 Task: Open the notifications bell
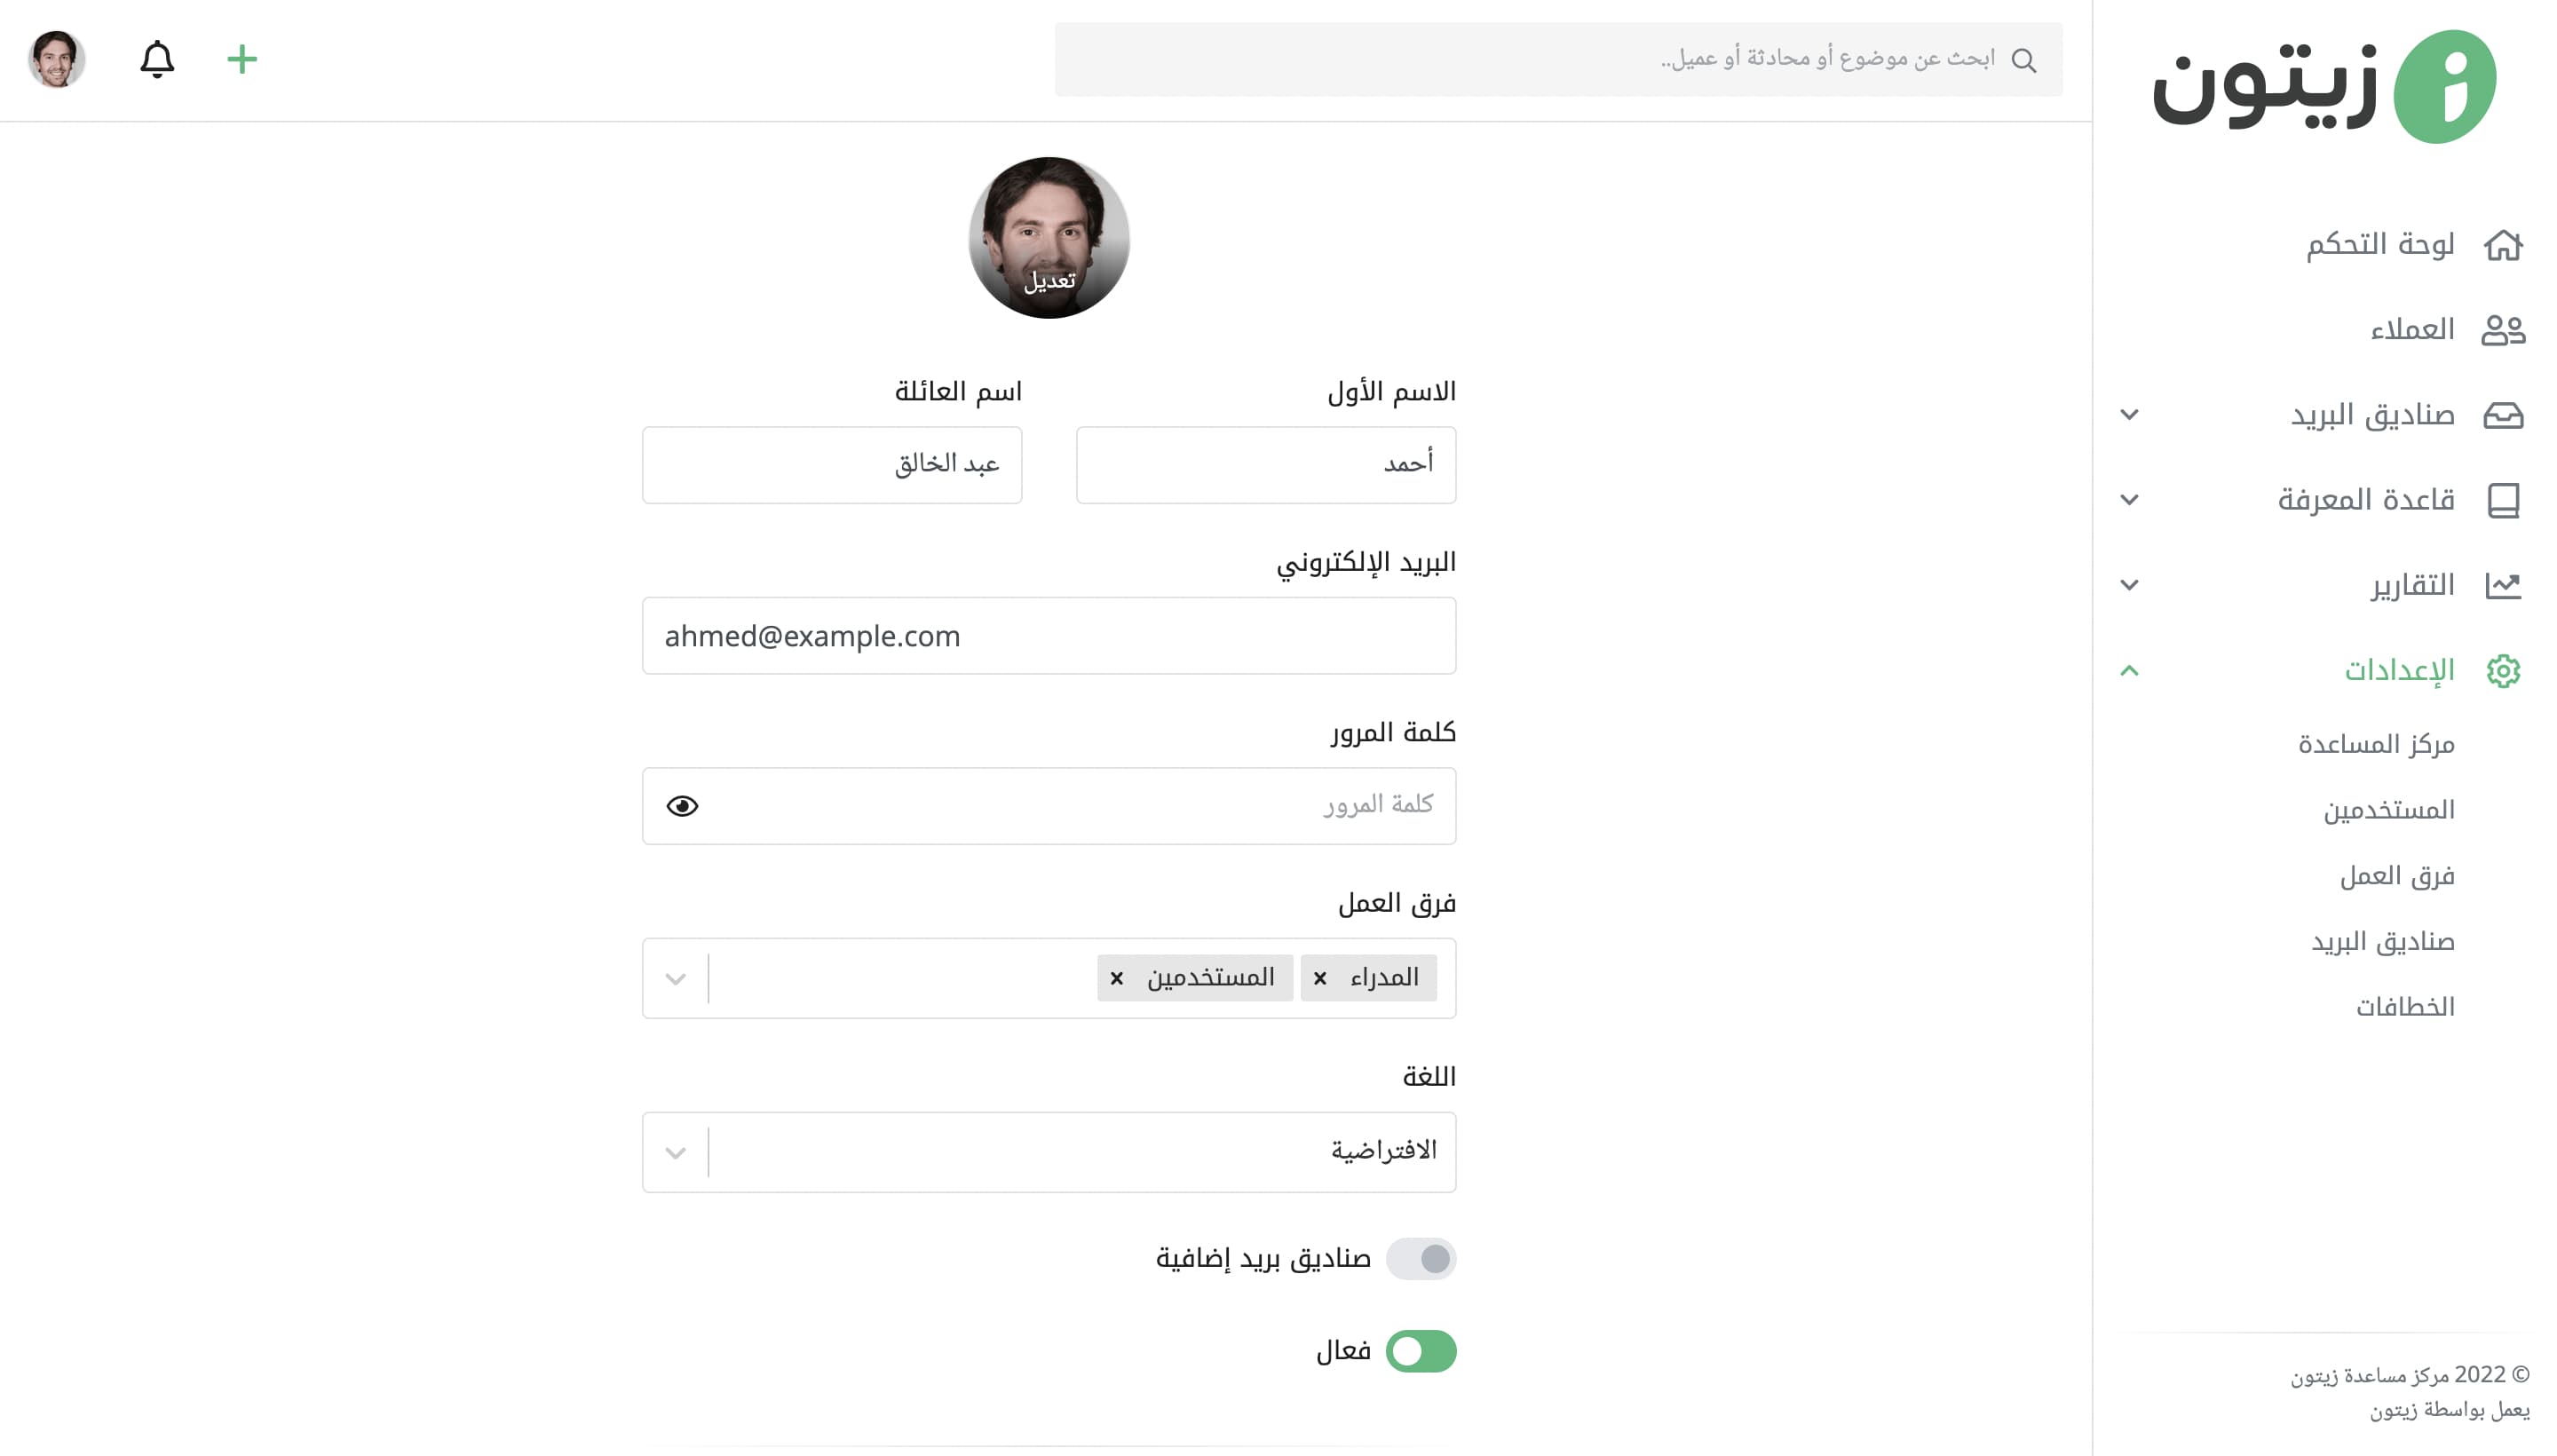[x=157, y=59]
